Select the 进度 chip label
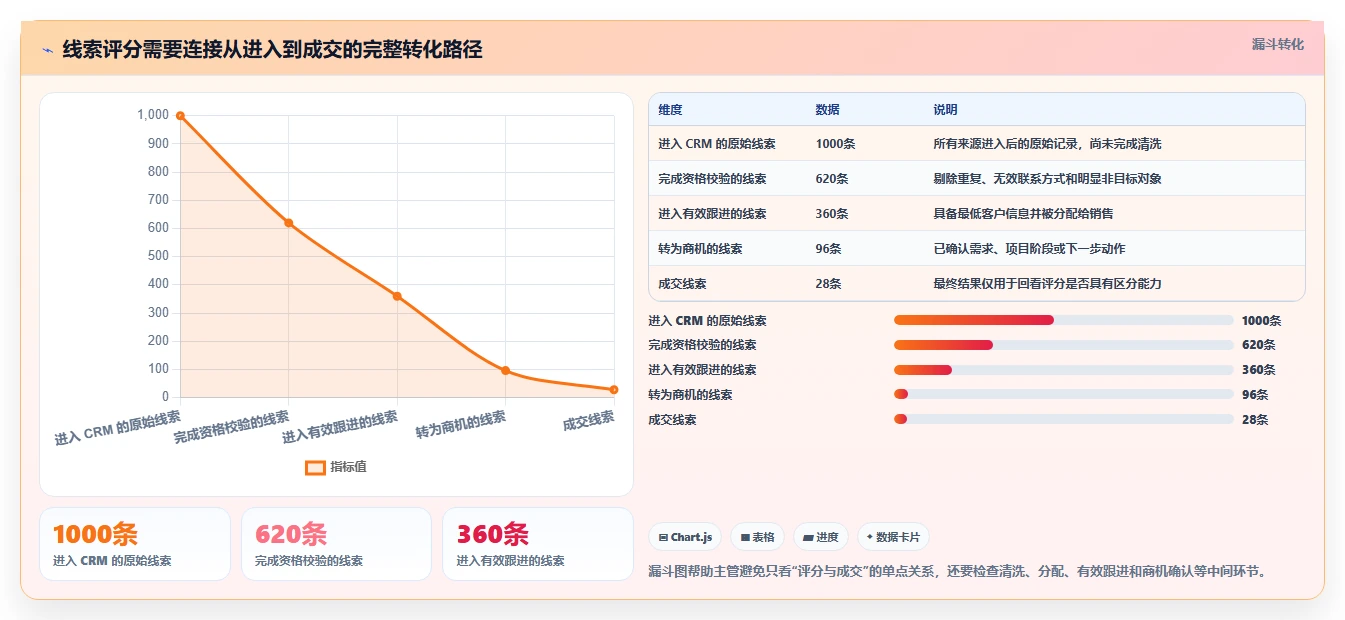This screenshot has width=1345, height=620. pos(827,537)
